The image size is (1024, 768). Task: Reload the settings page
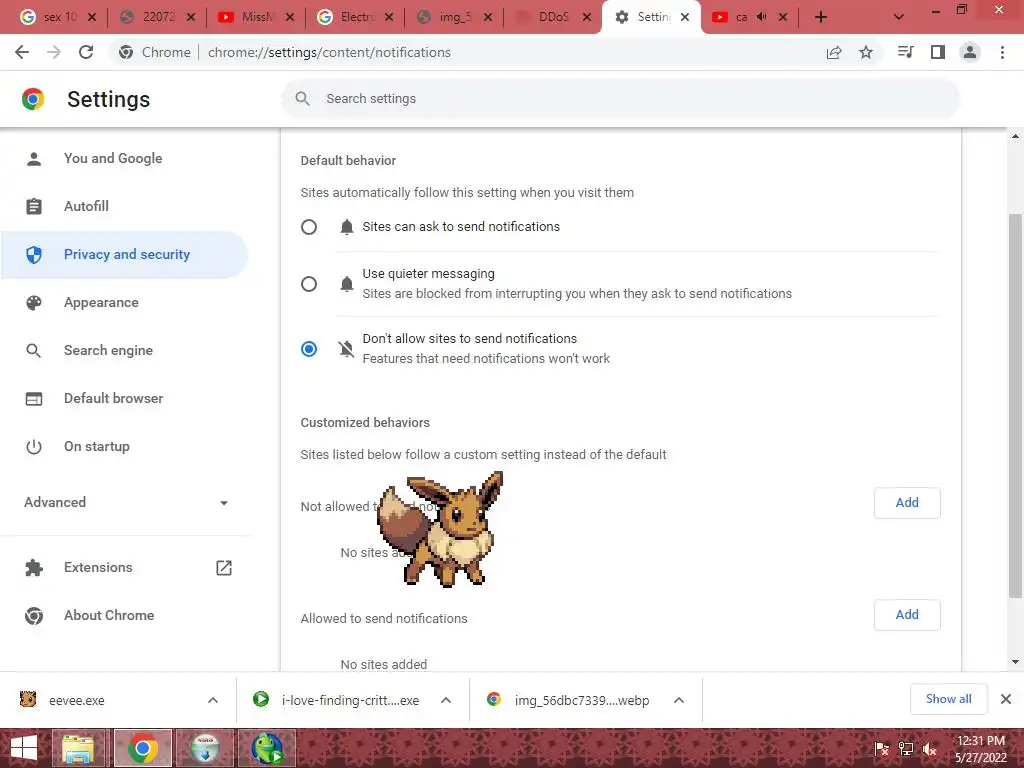(86, 52)
